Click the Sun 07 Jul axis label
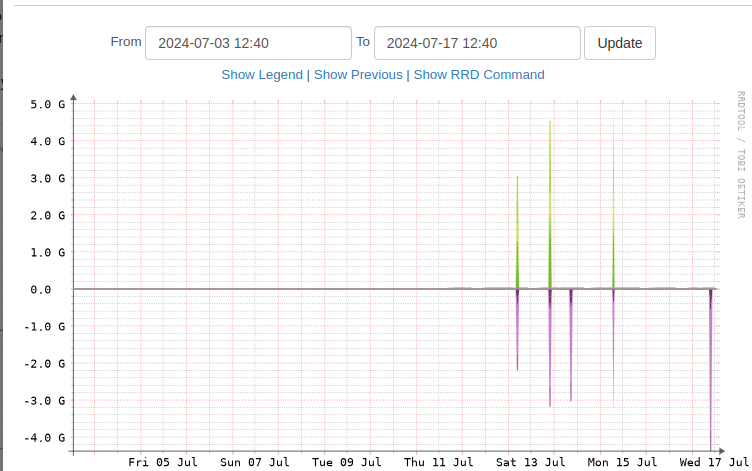The image size is (752, 471). point(255,462)
